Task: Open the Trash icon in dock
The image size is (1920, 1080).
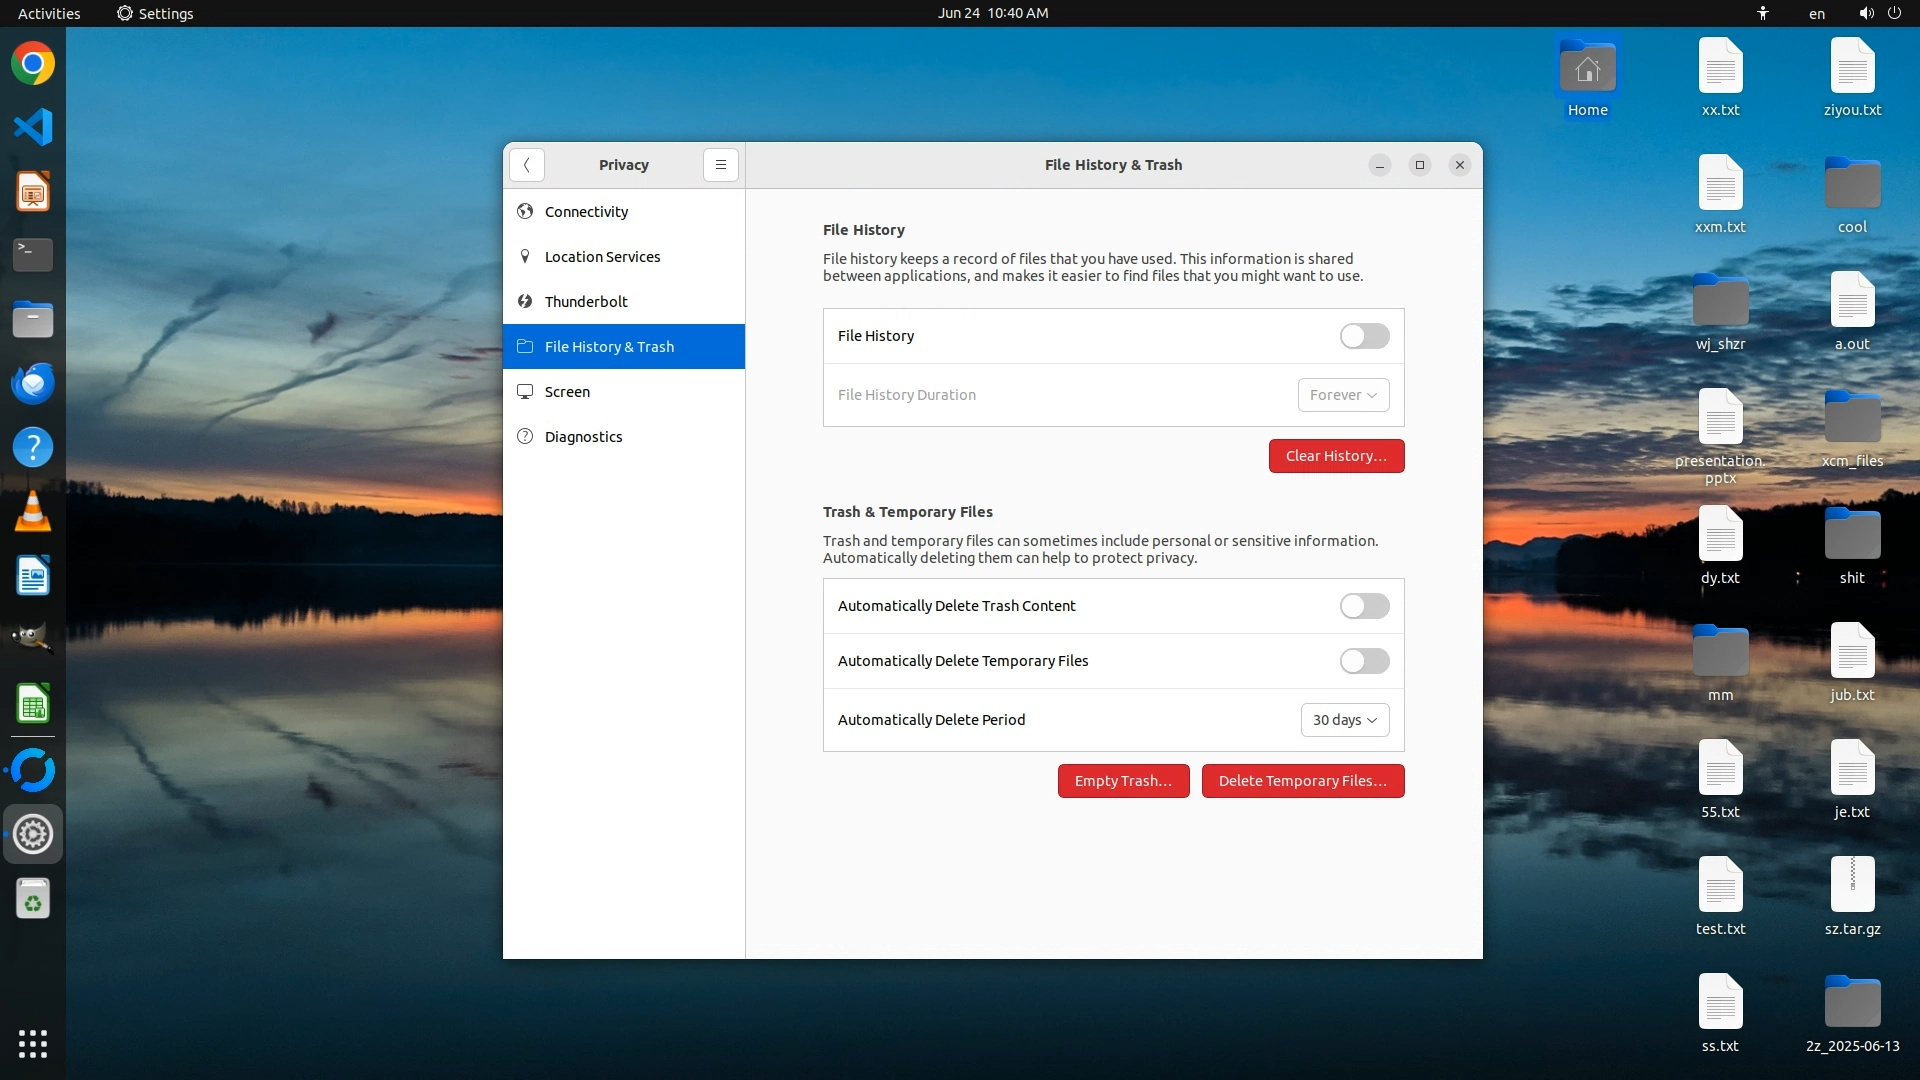Action: click(33, 899)
